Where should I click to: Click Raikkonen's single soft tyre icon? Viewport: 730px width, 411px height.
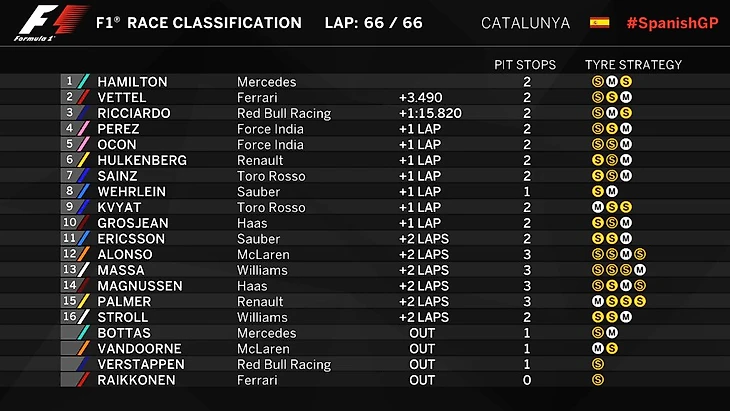pos(598,380)
